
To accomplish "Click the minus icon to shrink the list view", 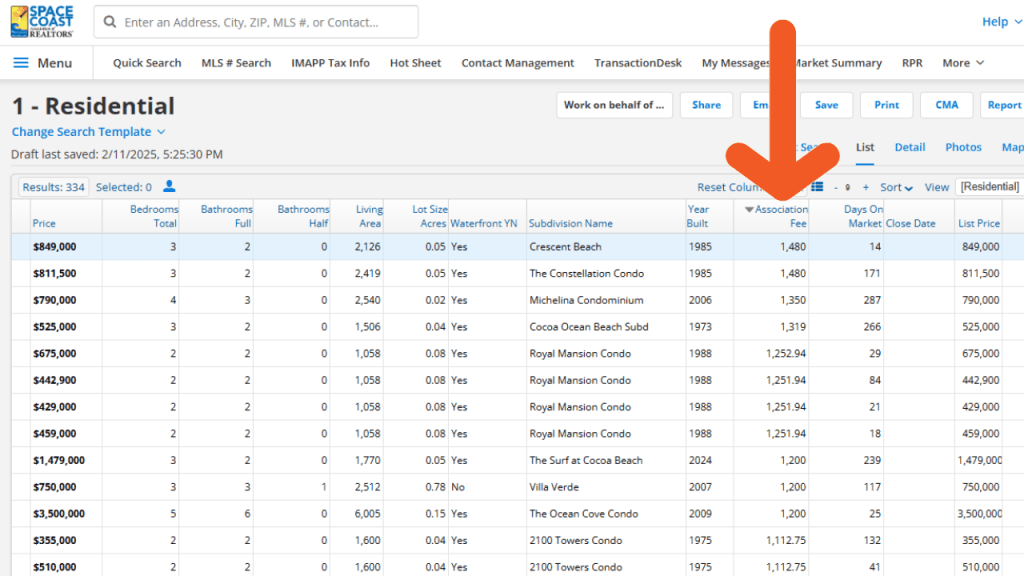I will click(835, 188).
